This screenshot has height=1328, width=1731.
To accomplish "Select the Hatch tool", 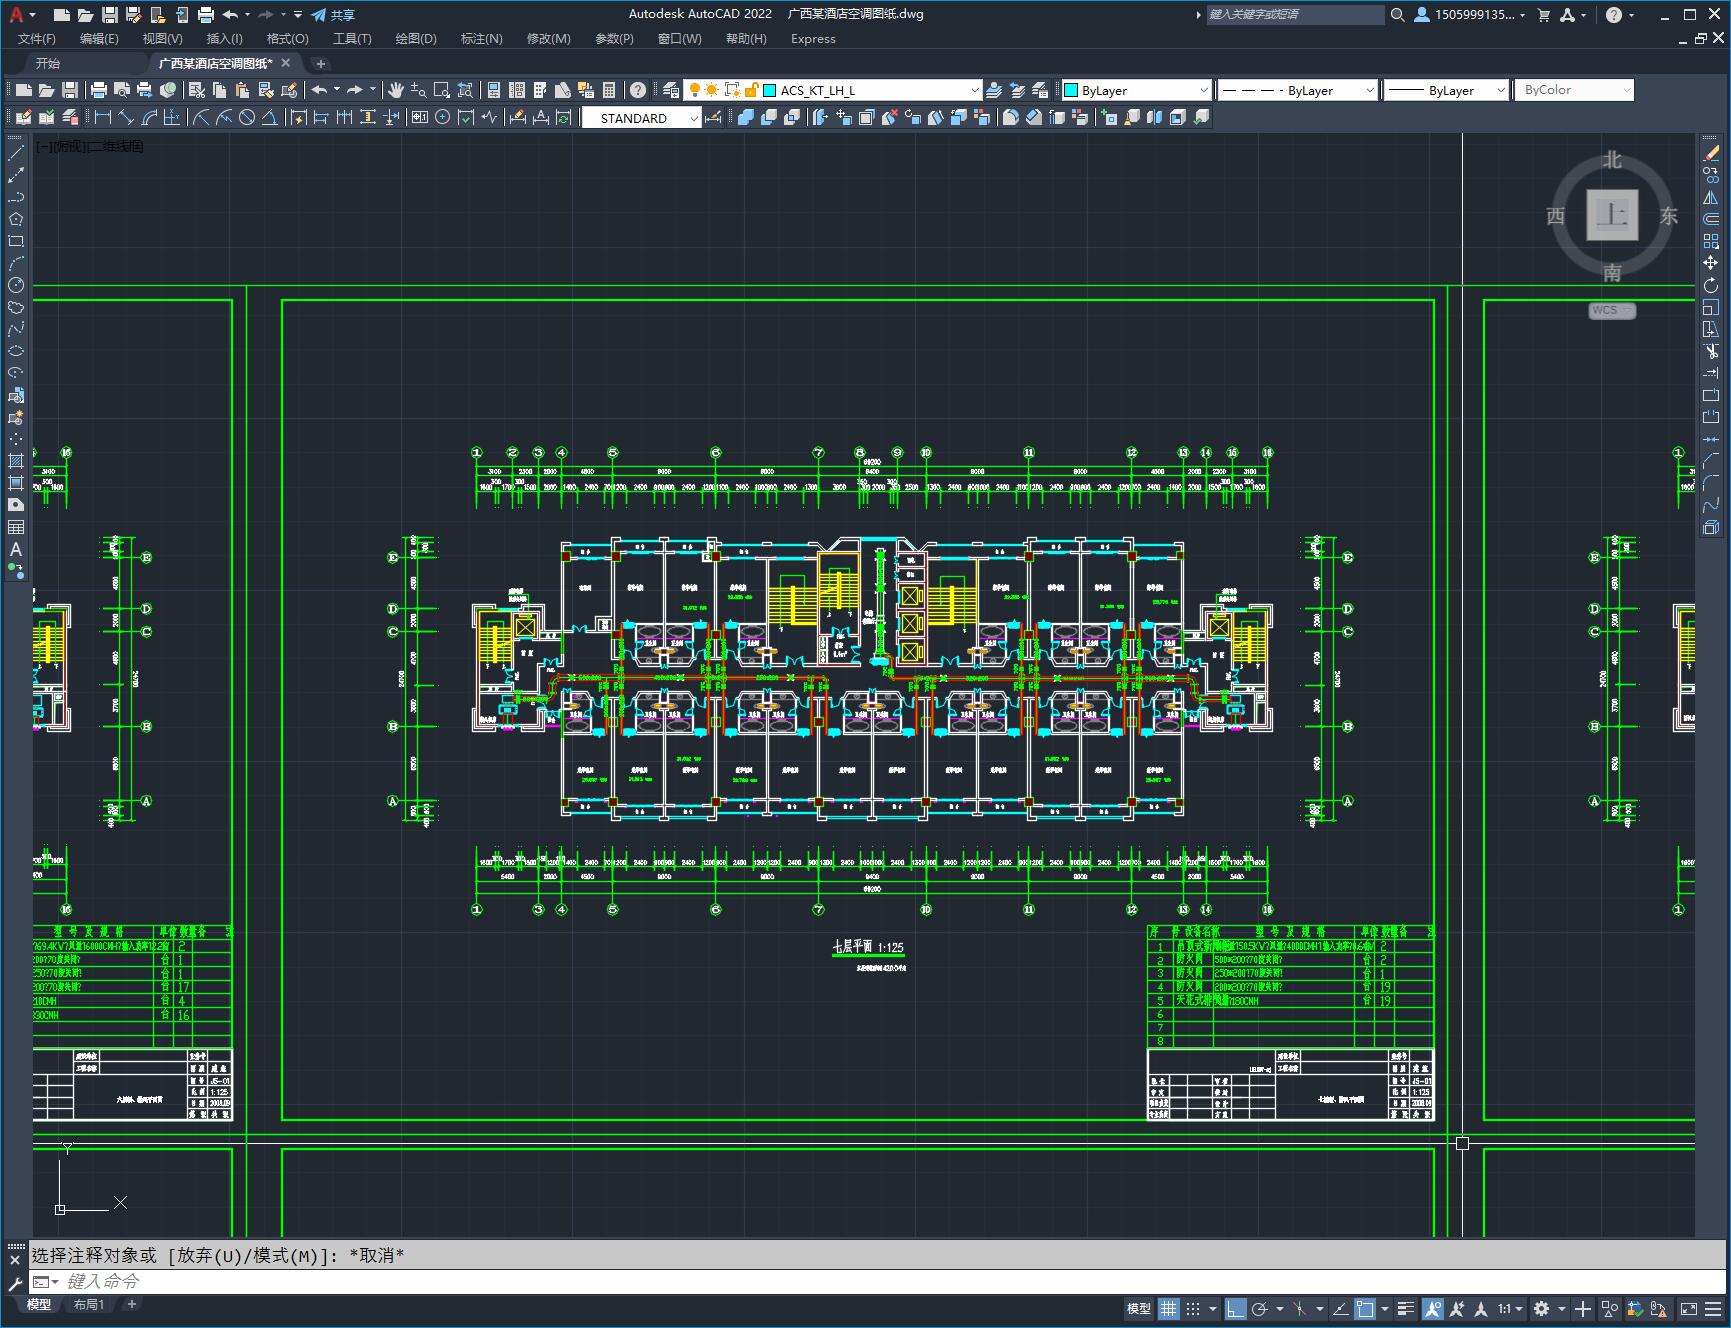I will (x=16, y=461).
